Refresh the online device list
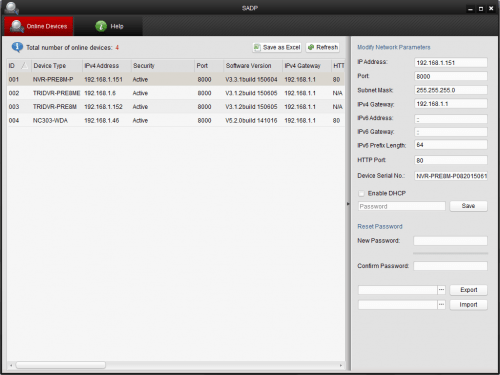The width and height of the screenshot is (500, 375). pos(323,47)
